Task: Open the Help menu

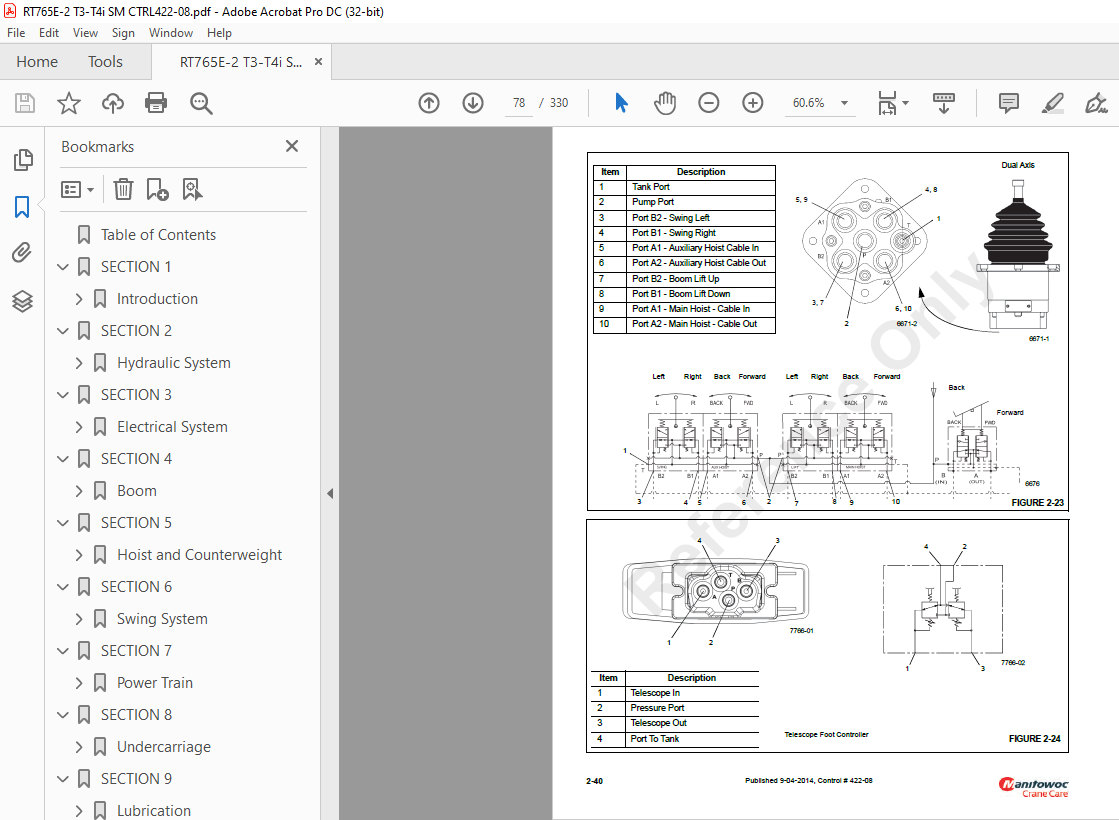Action: pos(219,33)
